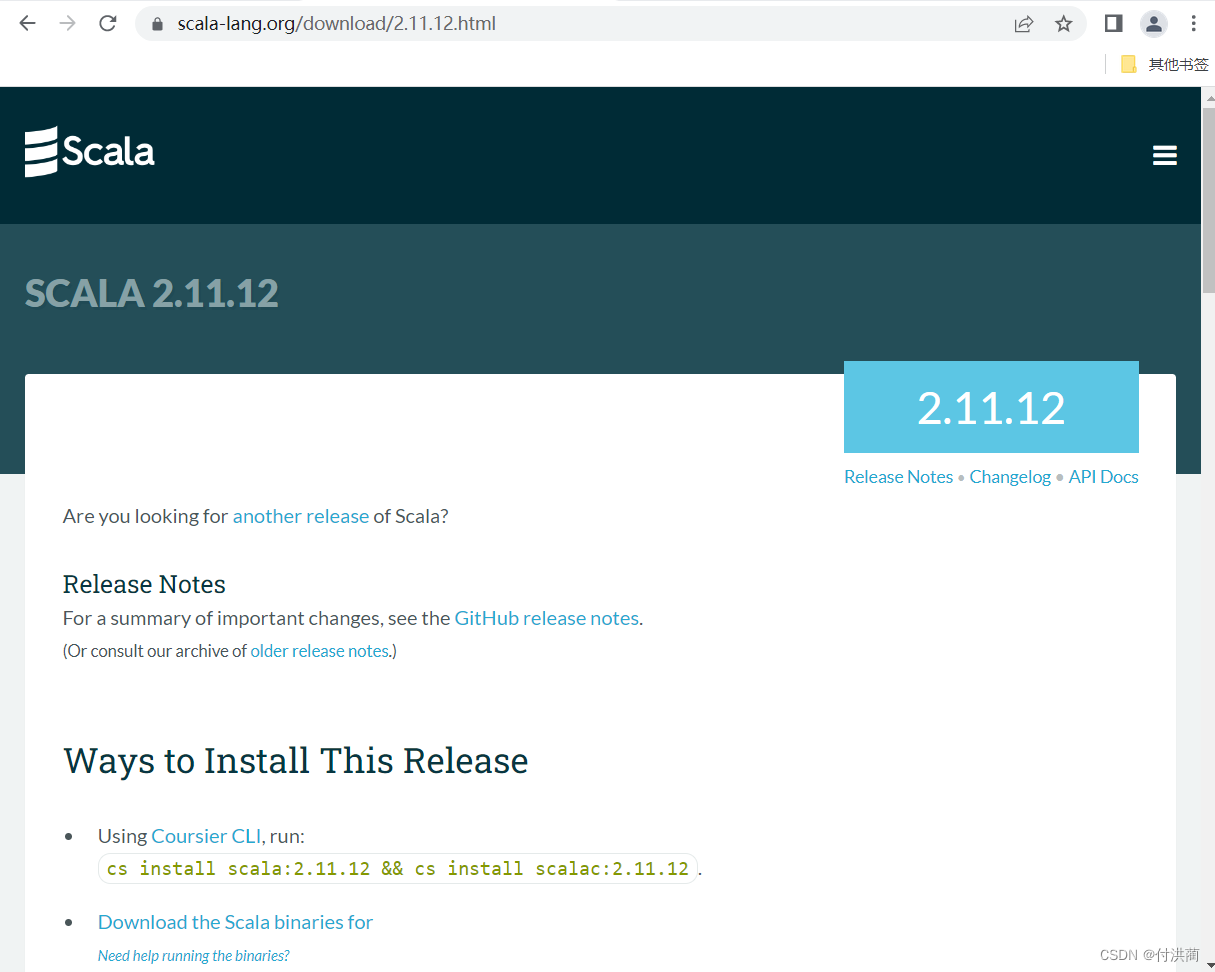Bookmark this page with star icon
1215x972 pixels.
point(1063,24)
